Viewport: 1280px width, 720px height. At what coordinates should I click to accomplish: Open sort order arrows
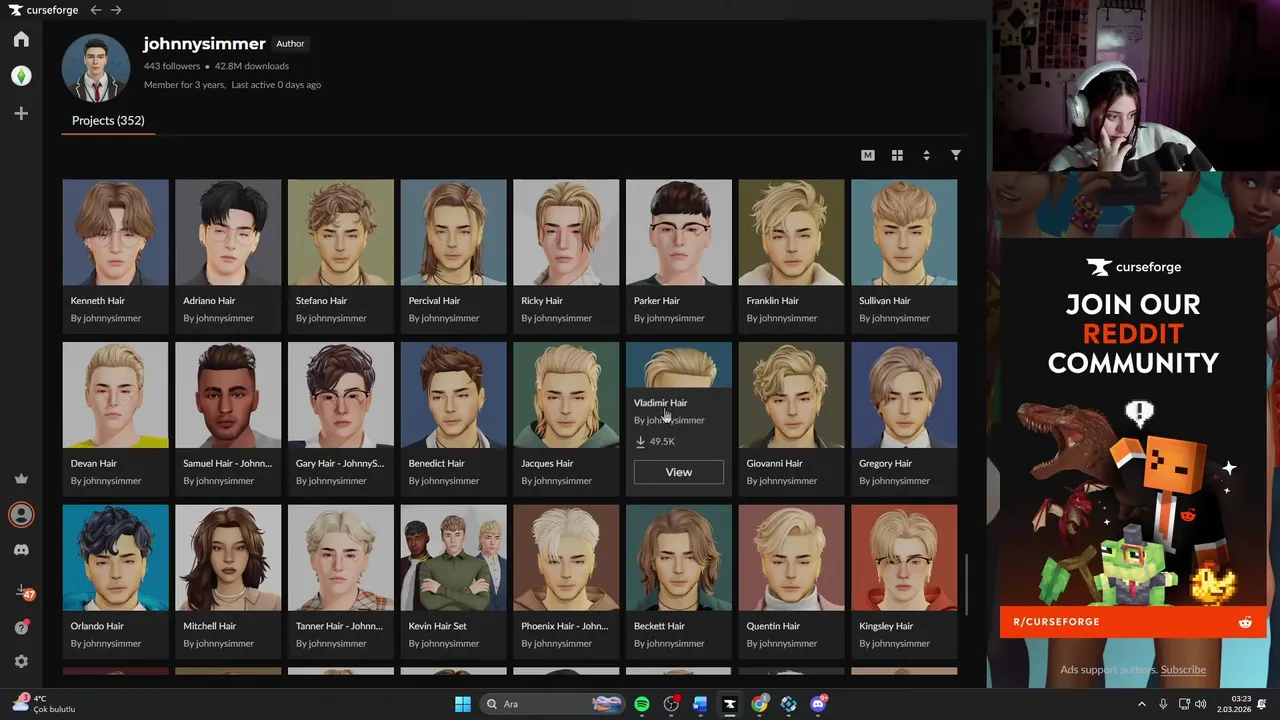[926, 155]
